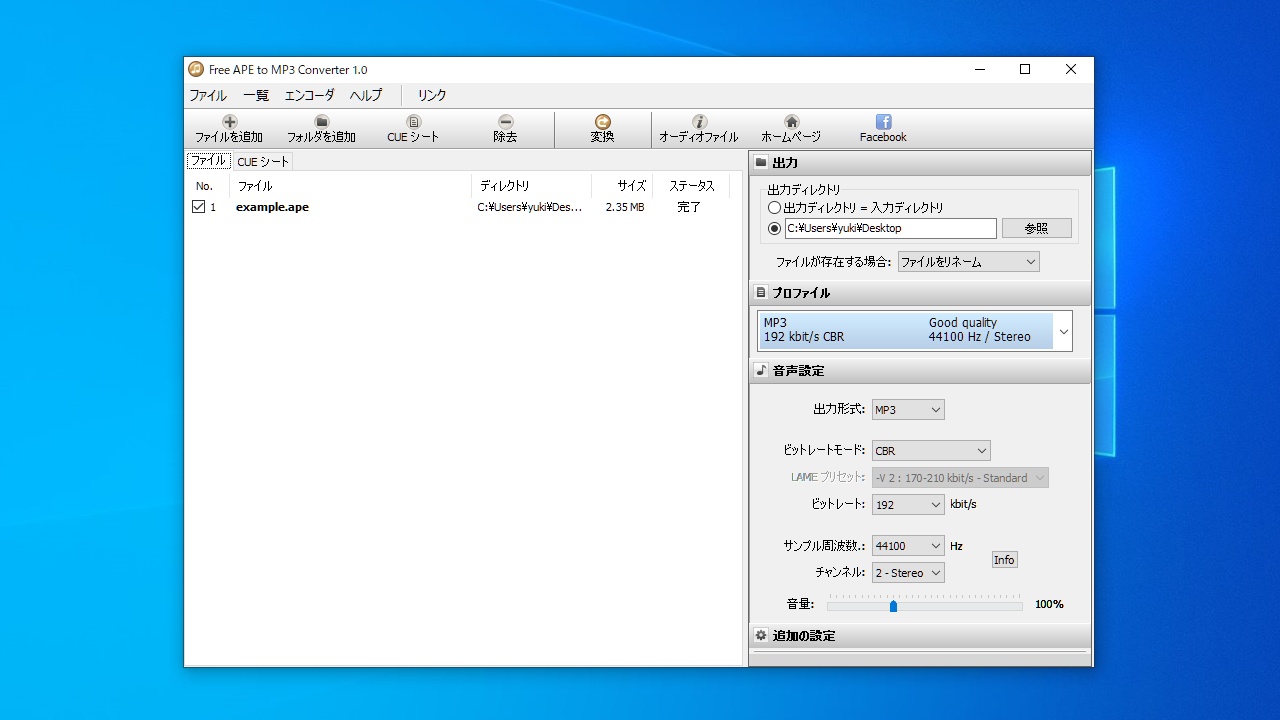Start conversion with the 変換 icon

click(602, 122)
